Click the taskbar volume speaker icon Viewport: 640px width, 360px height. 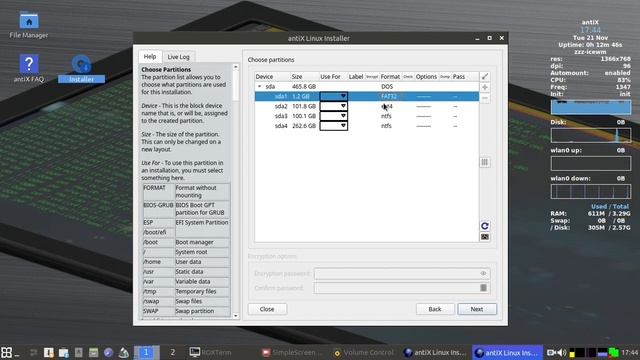[x=562, y=352]
